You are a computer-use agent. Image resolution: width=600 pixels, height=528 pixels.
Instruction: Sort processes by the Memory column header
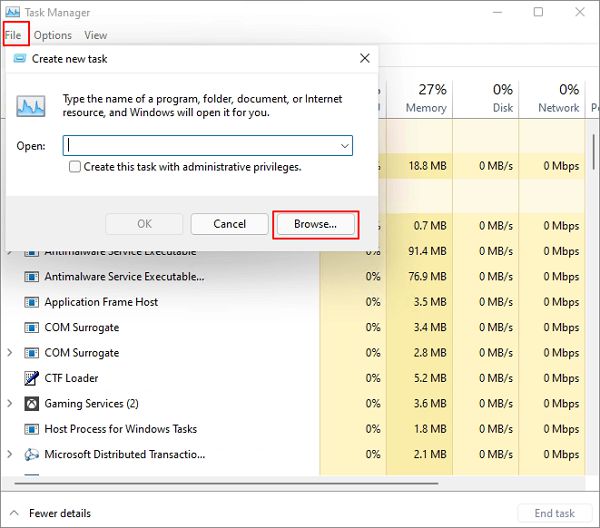(425, 98)
